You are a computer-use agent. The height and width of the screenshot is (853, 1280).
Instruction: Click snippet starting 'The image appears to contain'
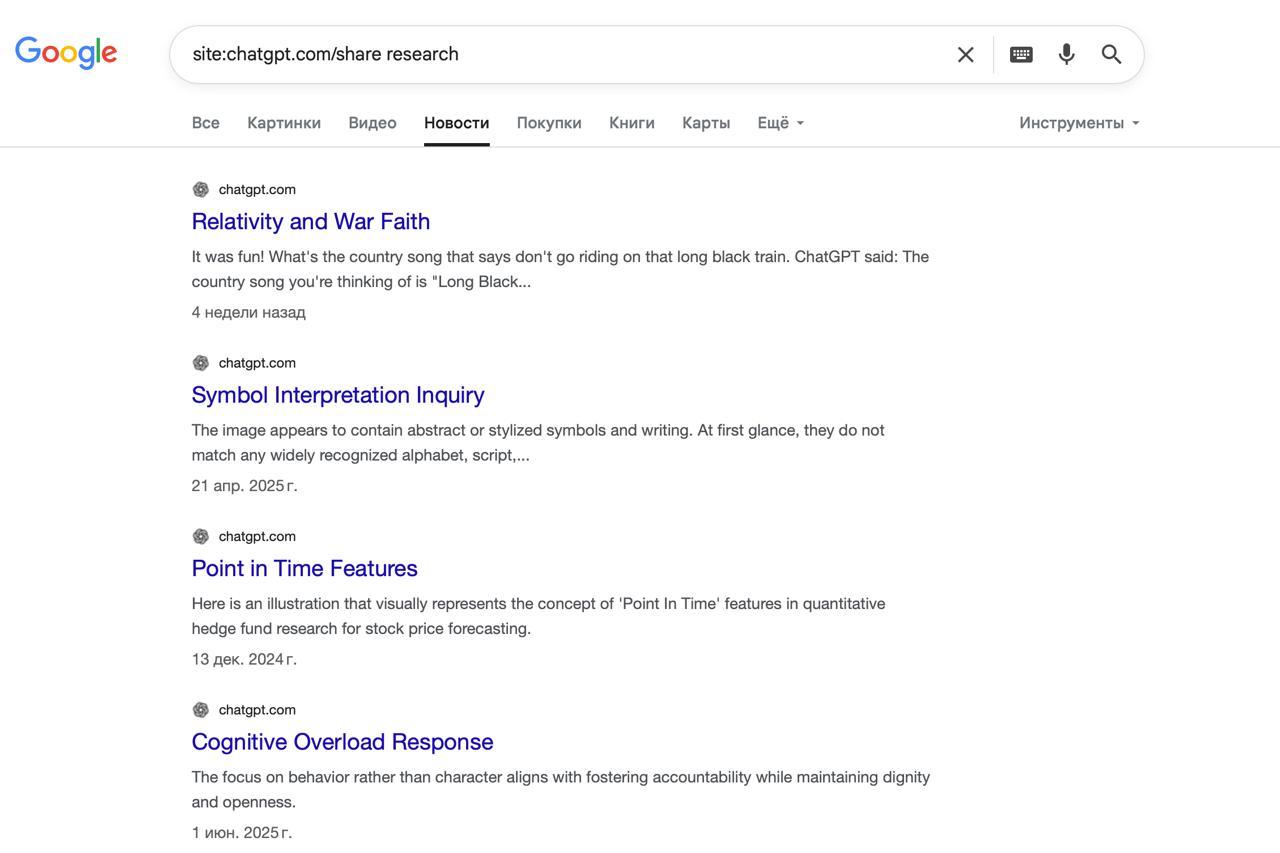(x=538, y=442)
